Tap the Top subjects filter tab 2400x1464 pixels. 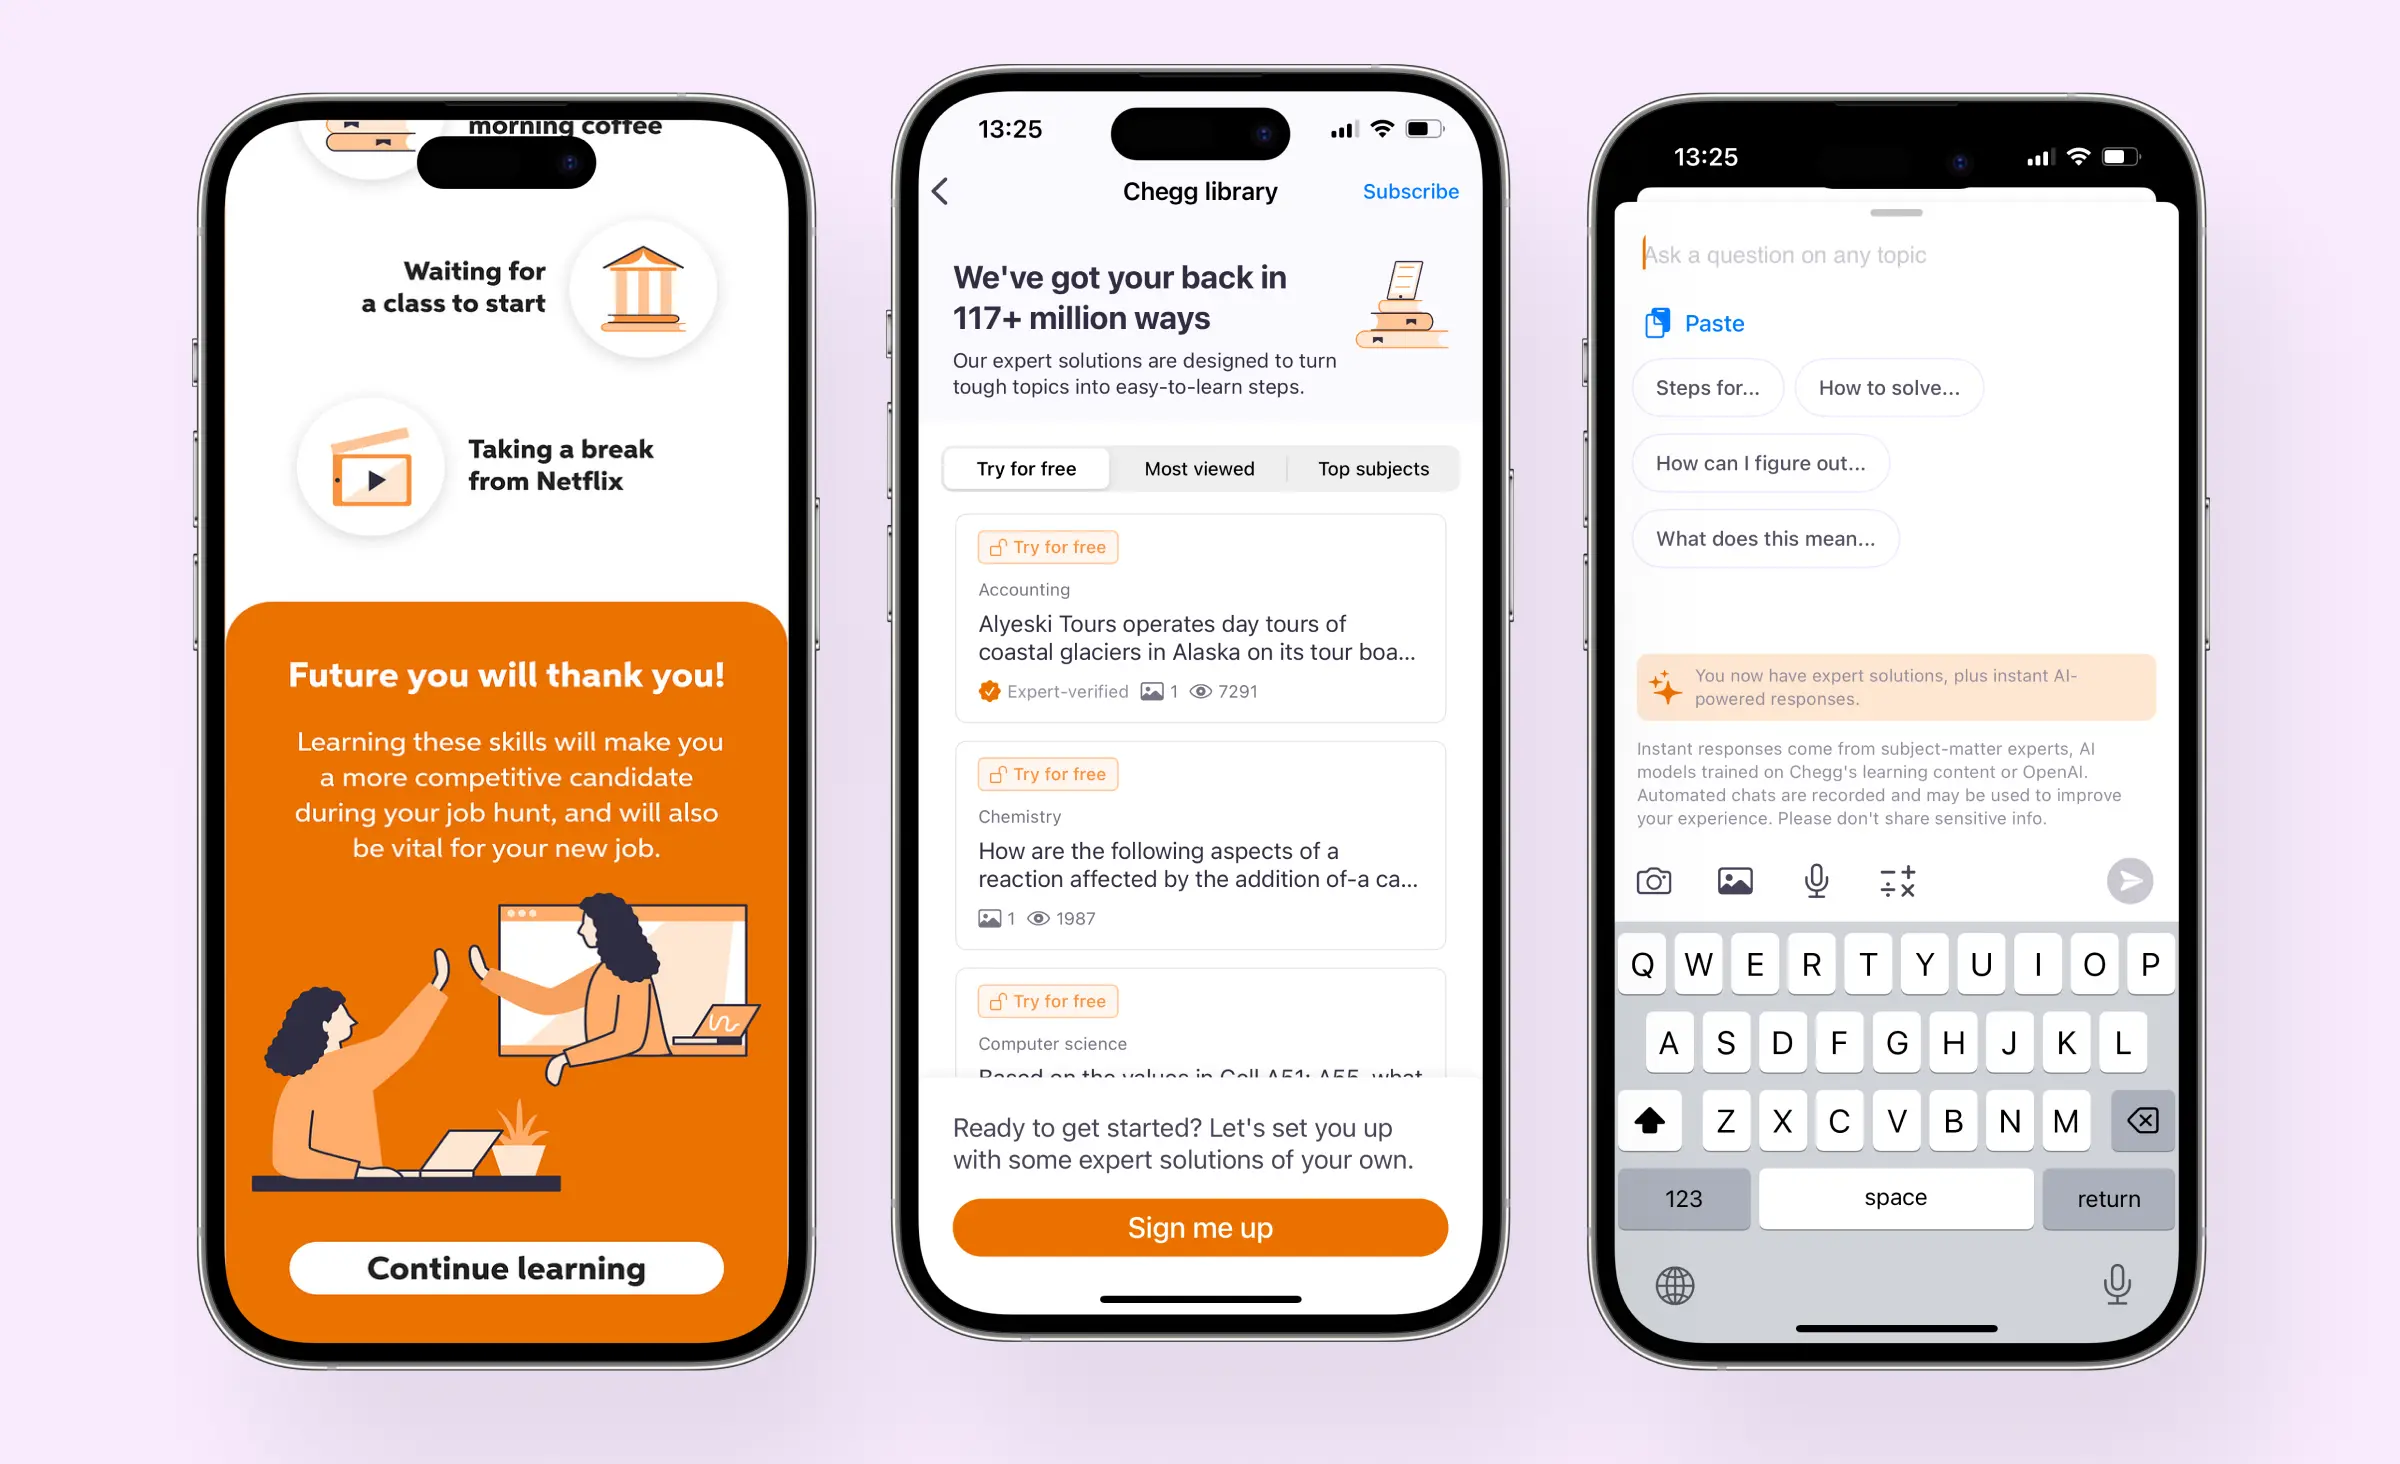(1371, 468)
